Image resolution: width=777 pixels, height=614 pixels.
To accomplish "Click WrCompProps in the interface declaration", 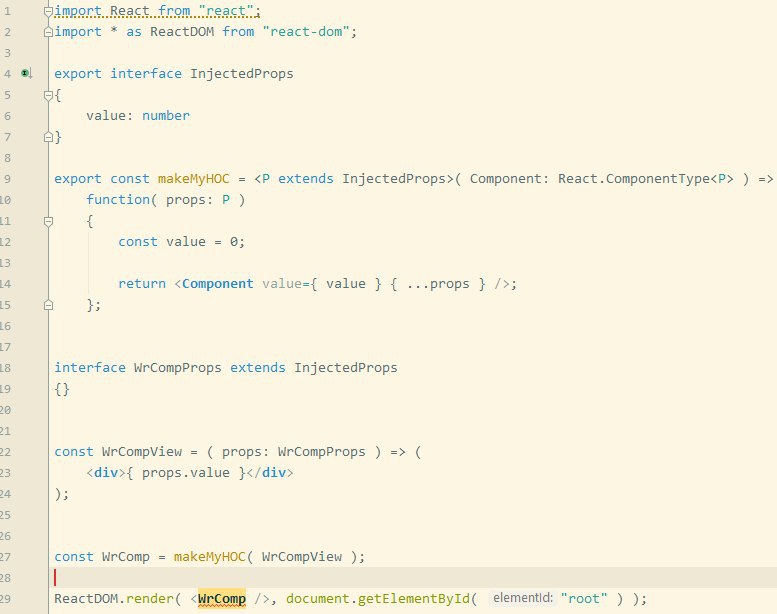I will pyautogui.click(x=177, y=368).
